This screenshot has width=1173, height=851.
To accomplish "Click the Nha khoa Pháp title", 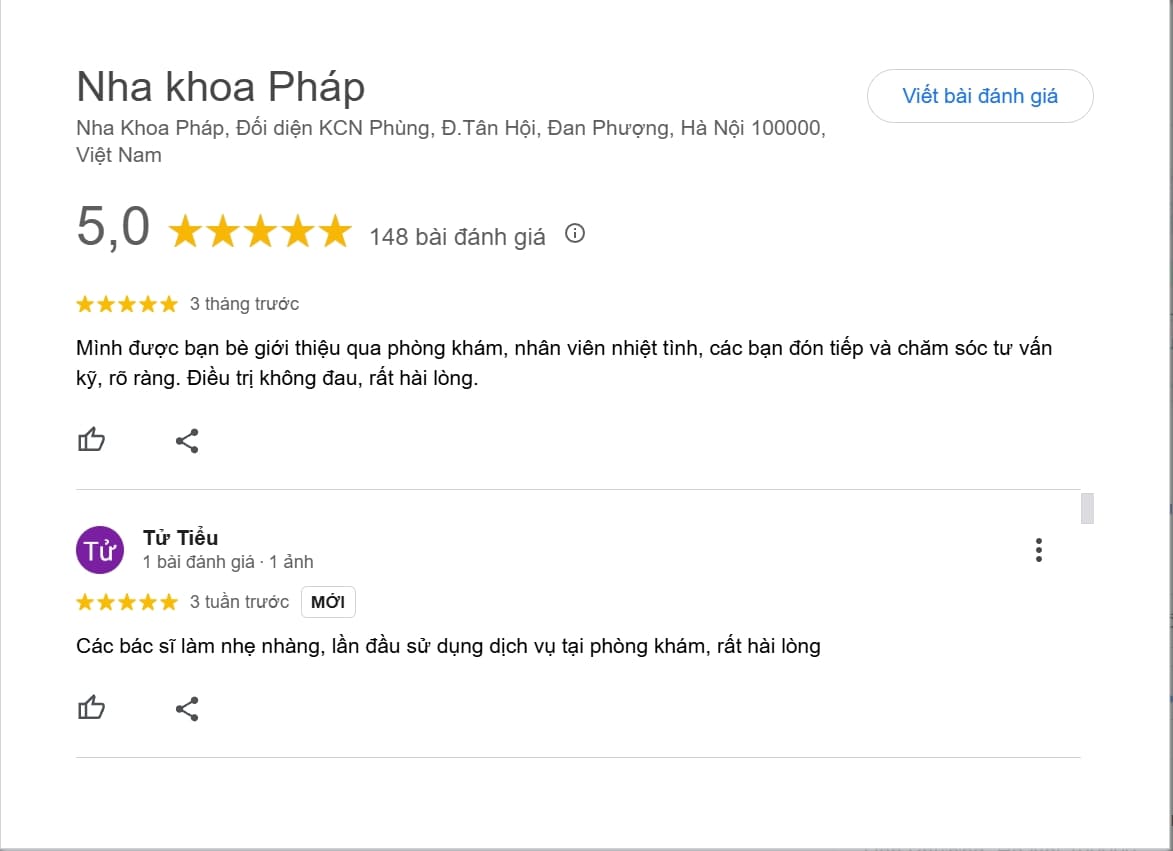I will (x=220, y=87).
